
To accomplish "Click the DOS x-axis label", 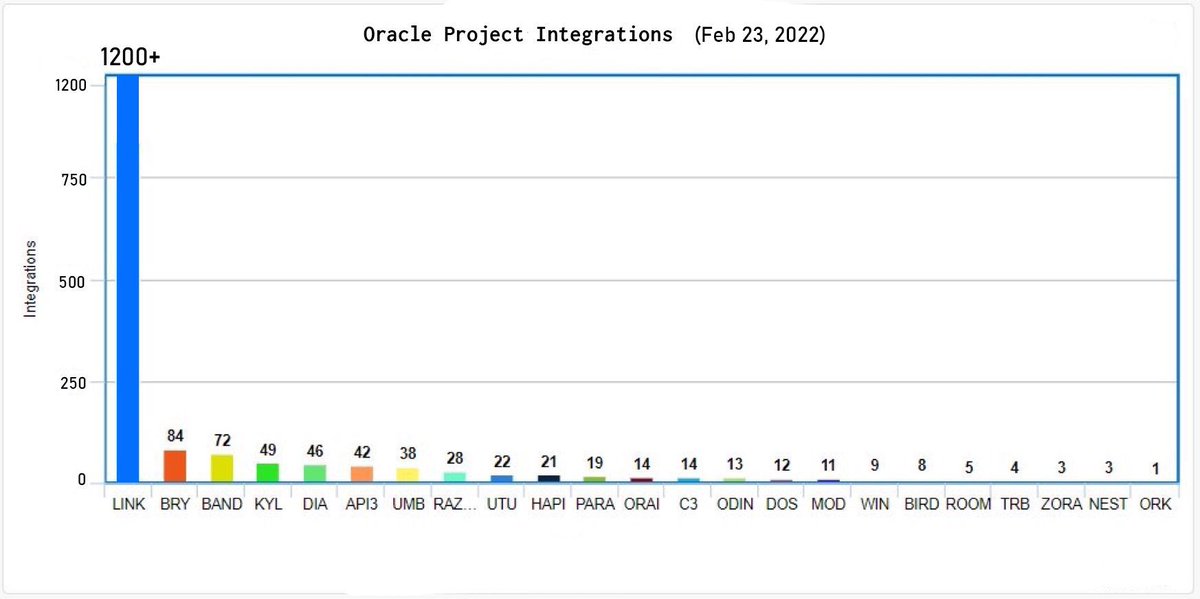I will click(782, 504).
